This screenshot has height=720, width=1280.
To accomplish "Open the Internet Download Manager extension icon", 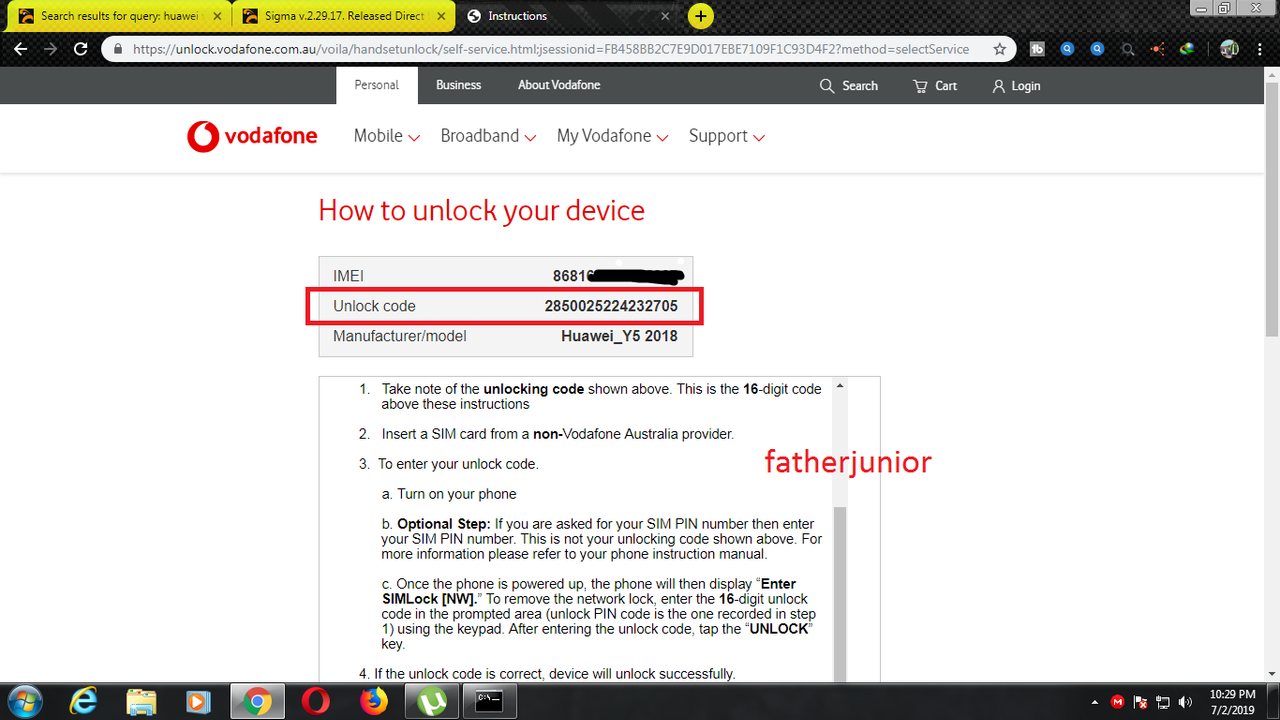I will 1188,48.
